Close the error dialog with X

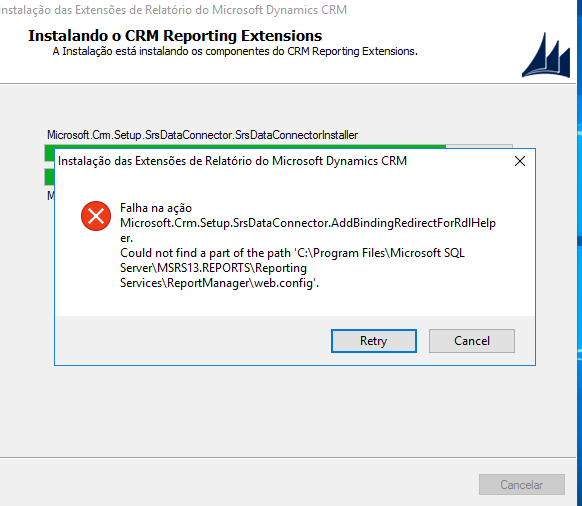tap(520, 161)
